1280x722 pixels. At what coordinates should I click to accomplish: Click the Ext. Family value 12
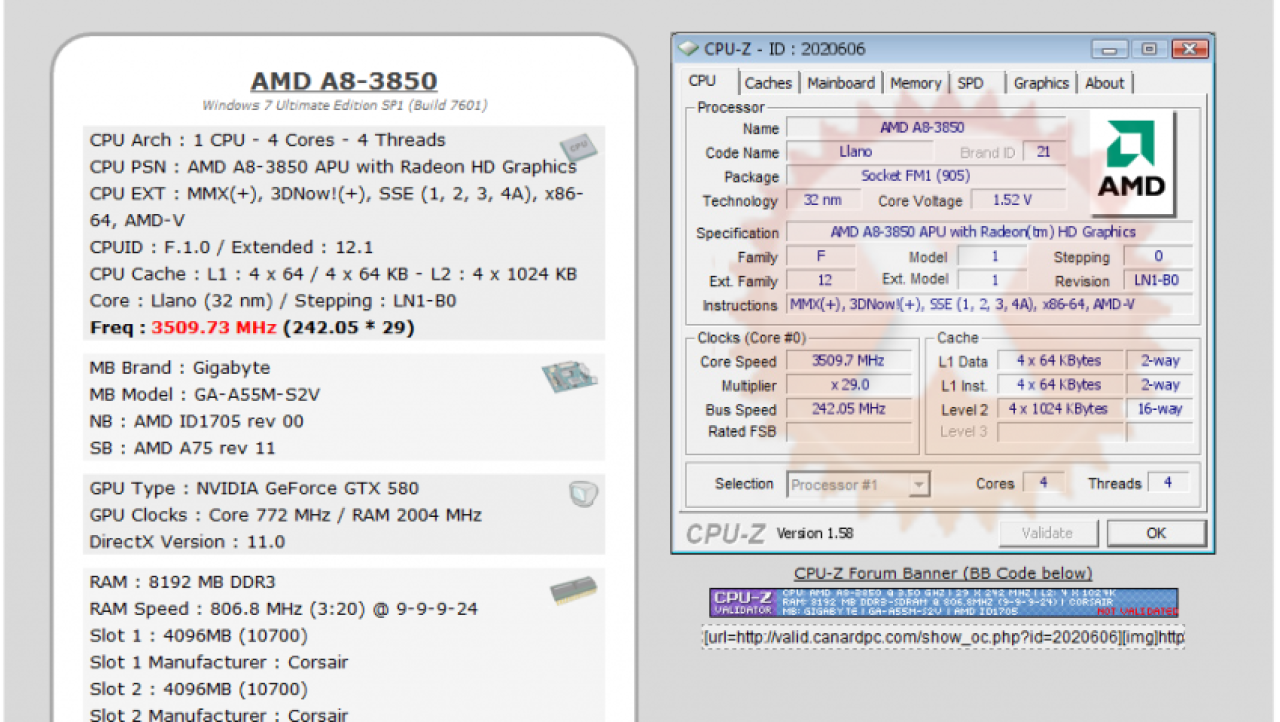coord(822,281)
